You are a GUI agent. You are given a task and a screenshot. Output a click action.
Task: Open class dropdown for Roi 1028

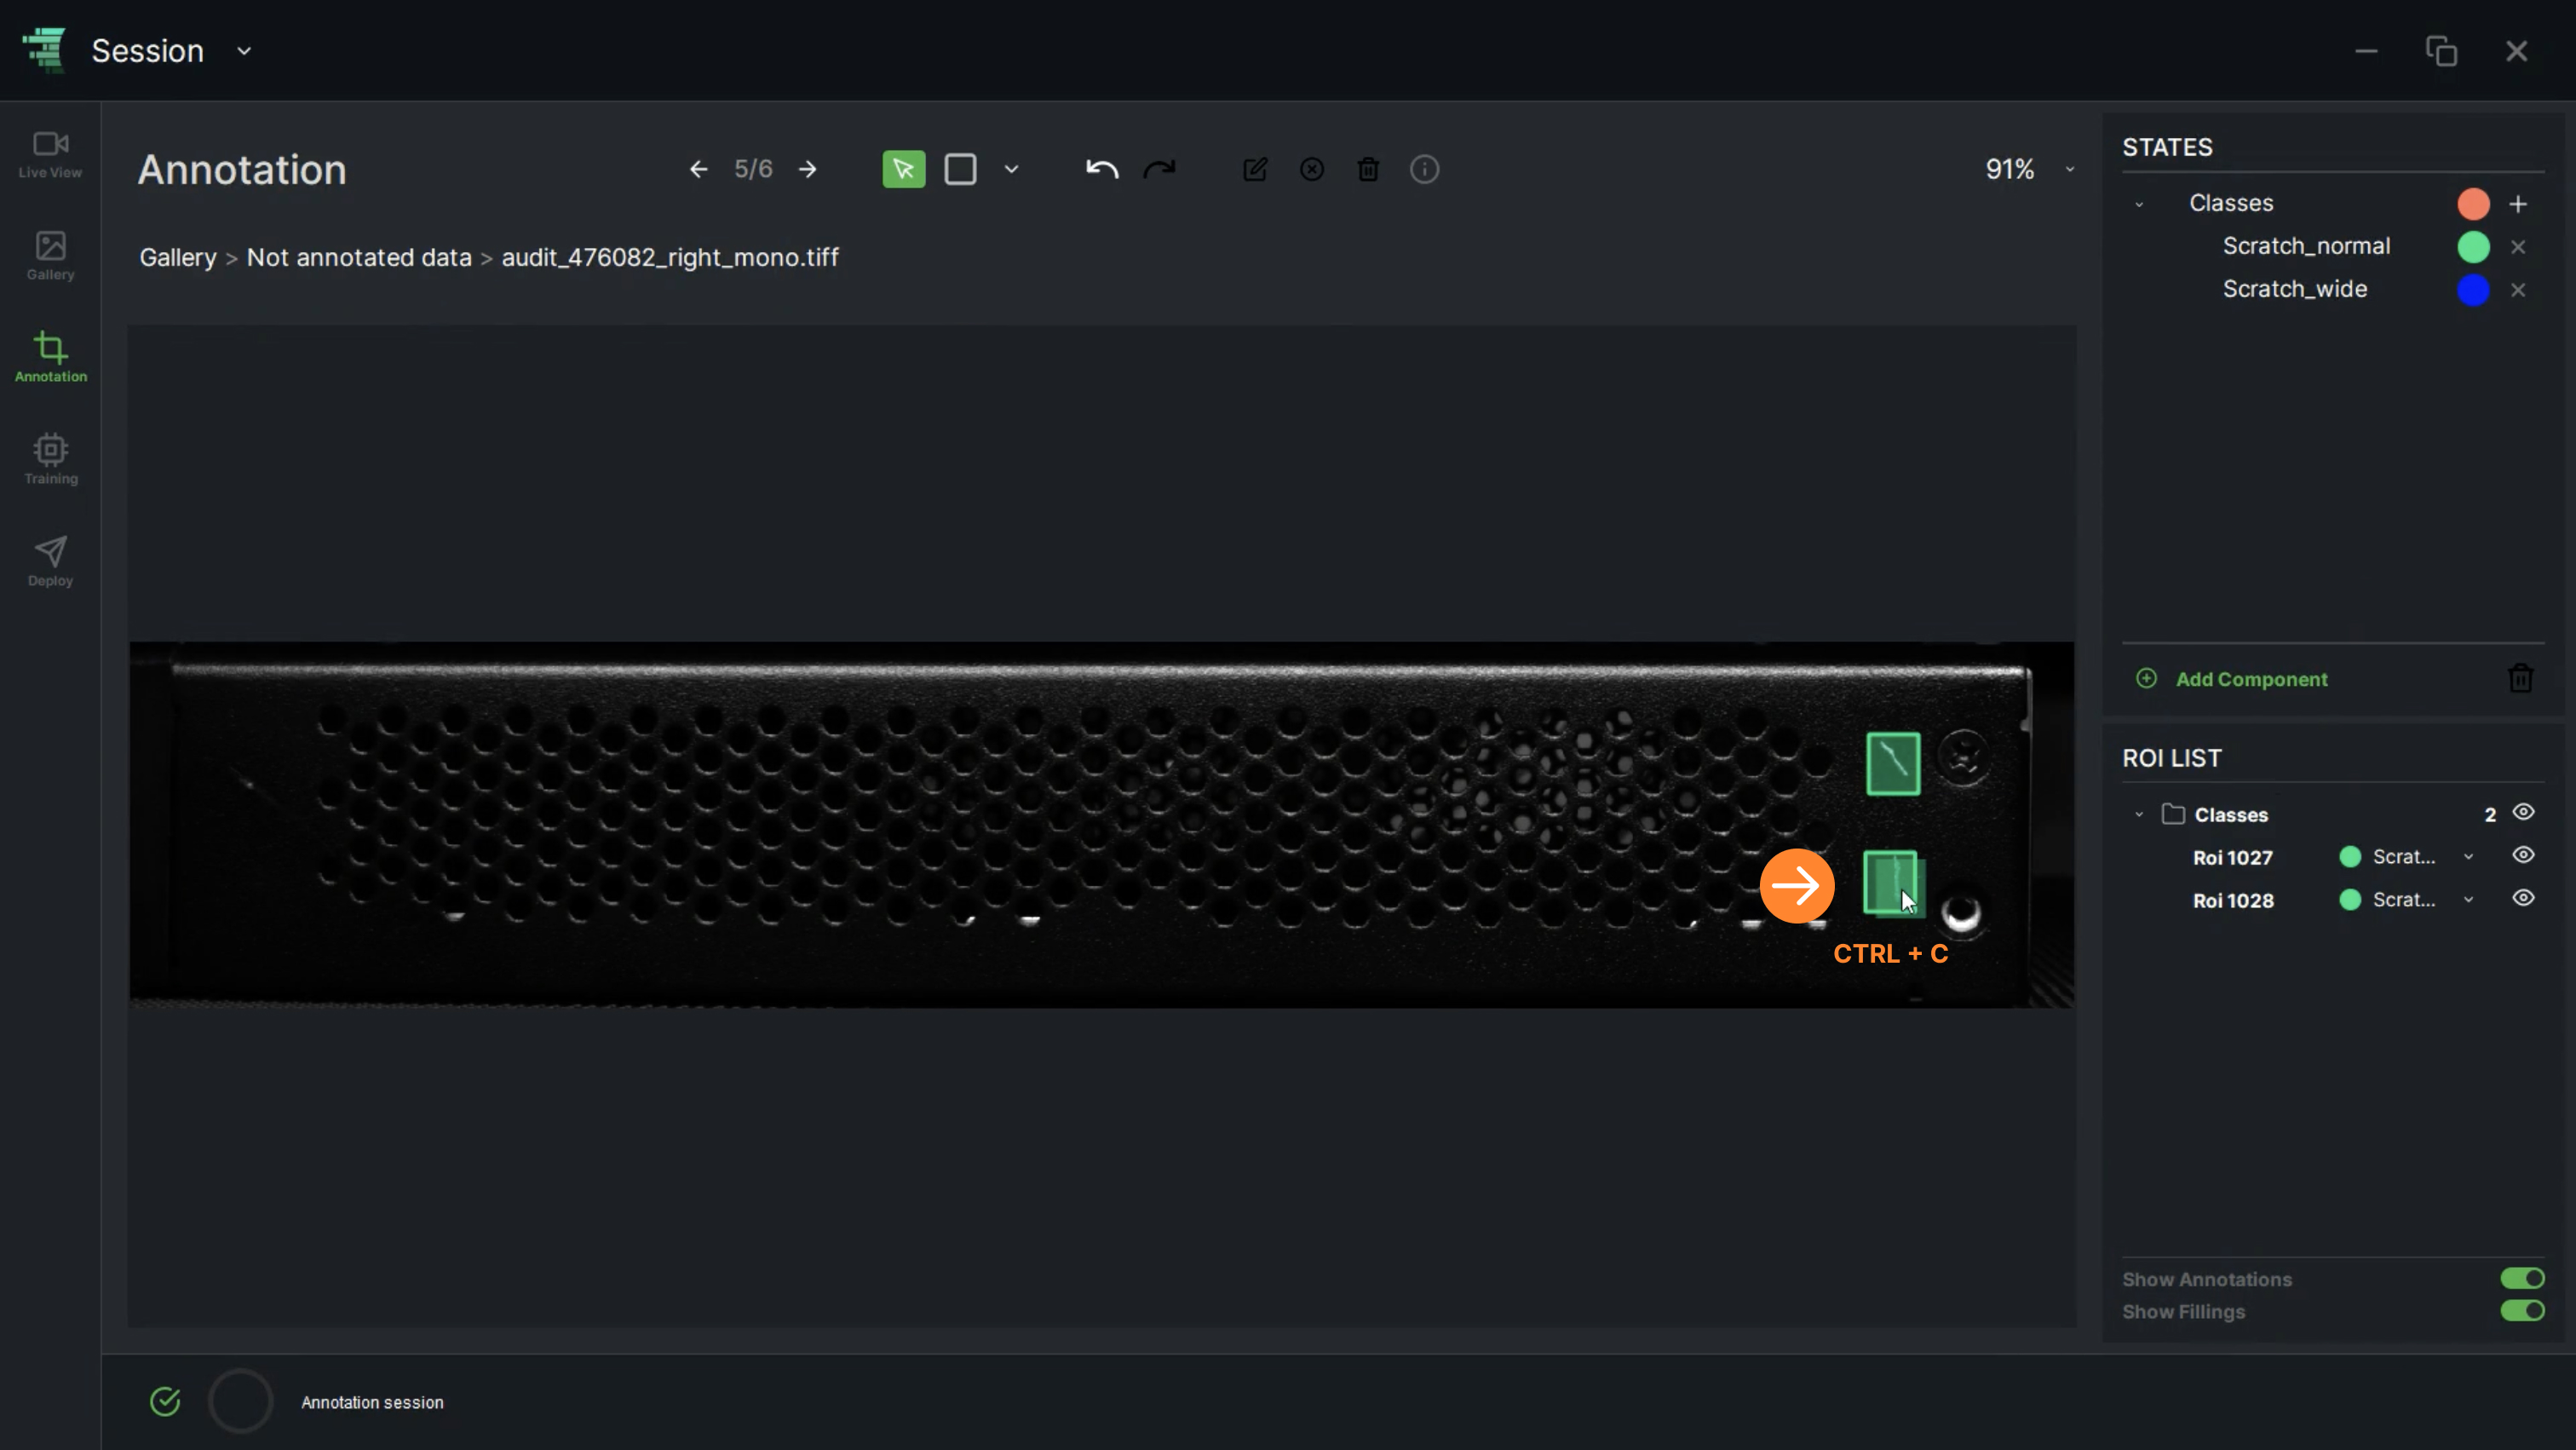(2468, 900)
